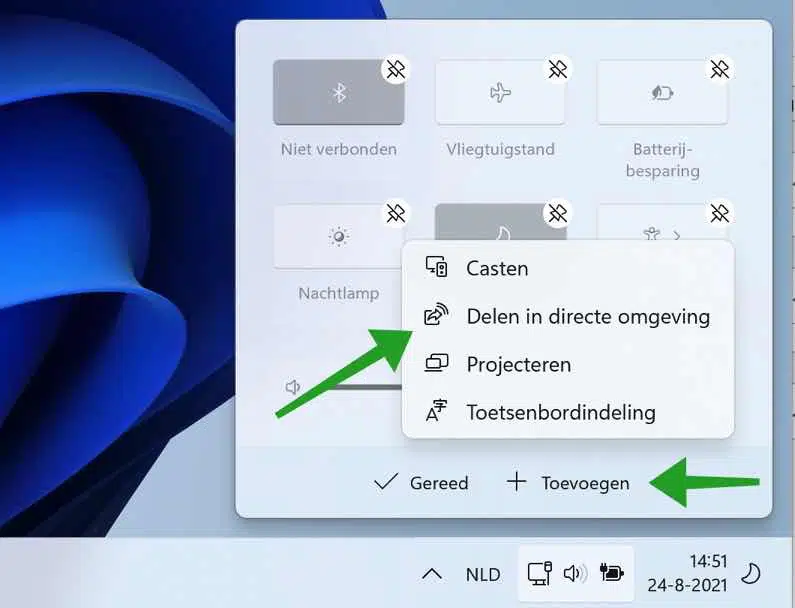795x608 pixels.
Task: Toggle the Nachtlamp tile
Action: (339, 236)
